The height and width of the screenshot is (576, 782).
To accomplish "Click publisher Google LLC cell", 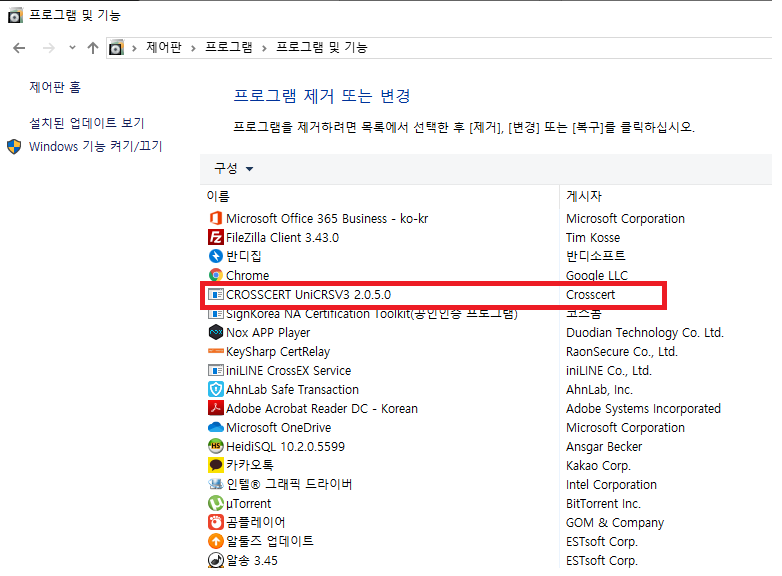I will click(x=597, y=275).
